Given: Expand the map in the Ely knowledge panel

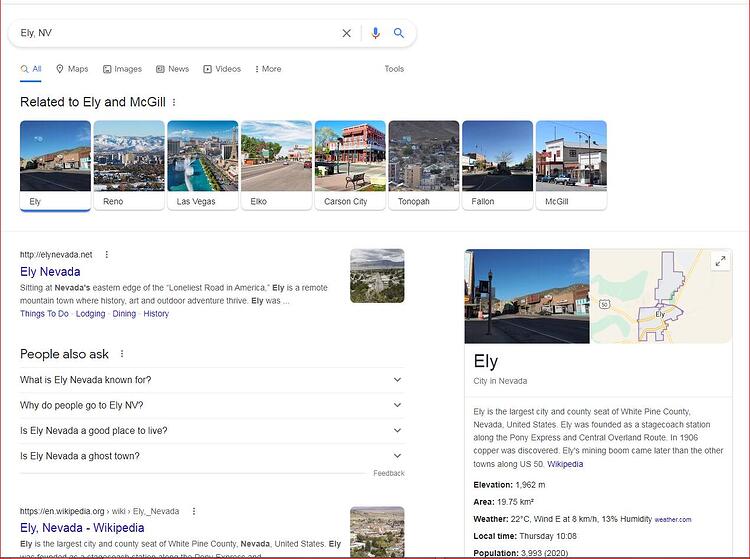Looking at the screenshot, I should [x=720, y=261].
